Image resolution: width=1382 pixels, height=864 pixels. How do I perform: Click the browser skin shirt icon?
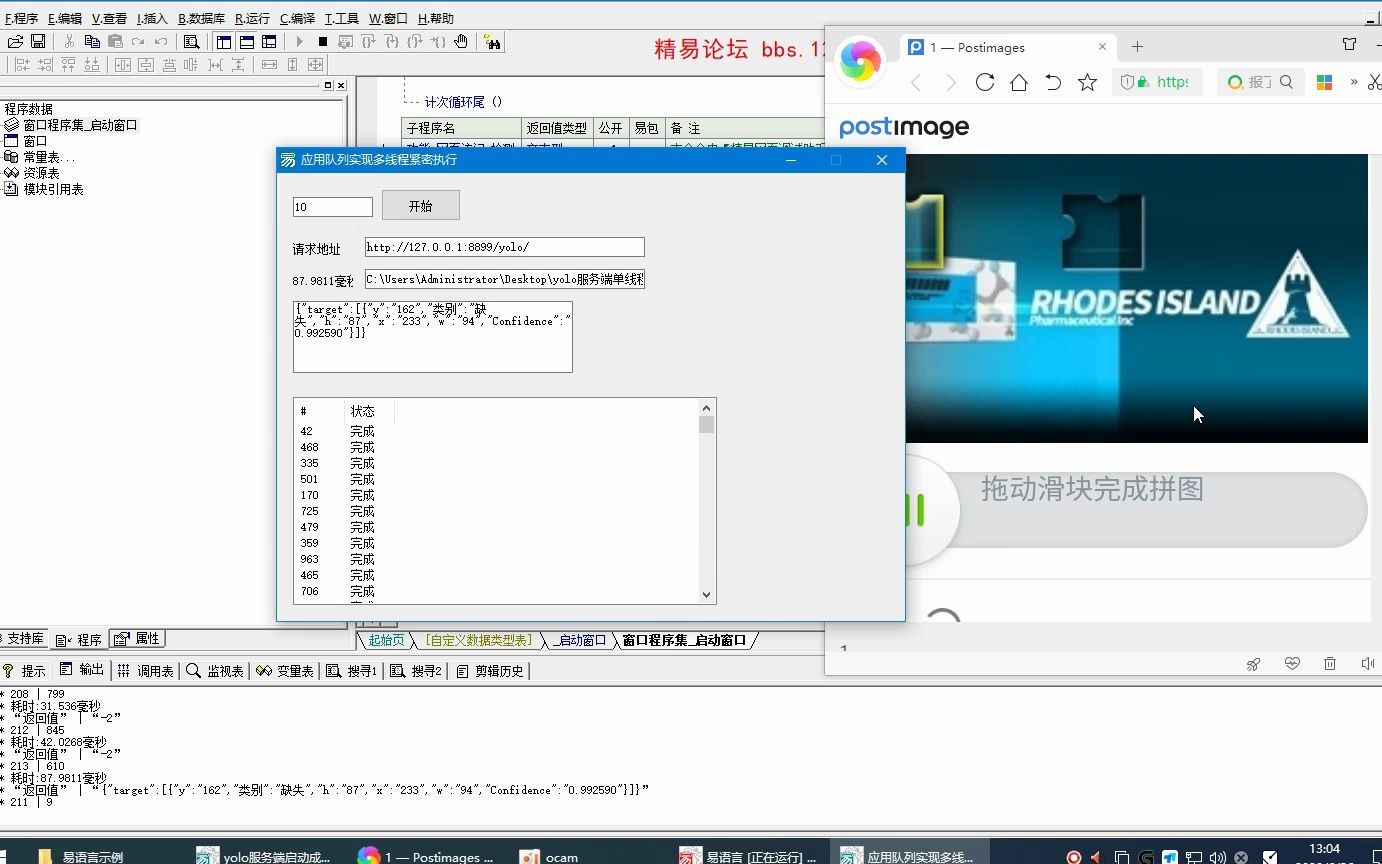click(x=1350, y=45)
